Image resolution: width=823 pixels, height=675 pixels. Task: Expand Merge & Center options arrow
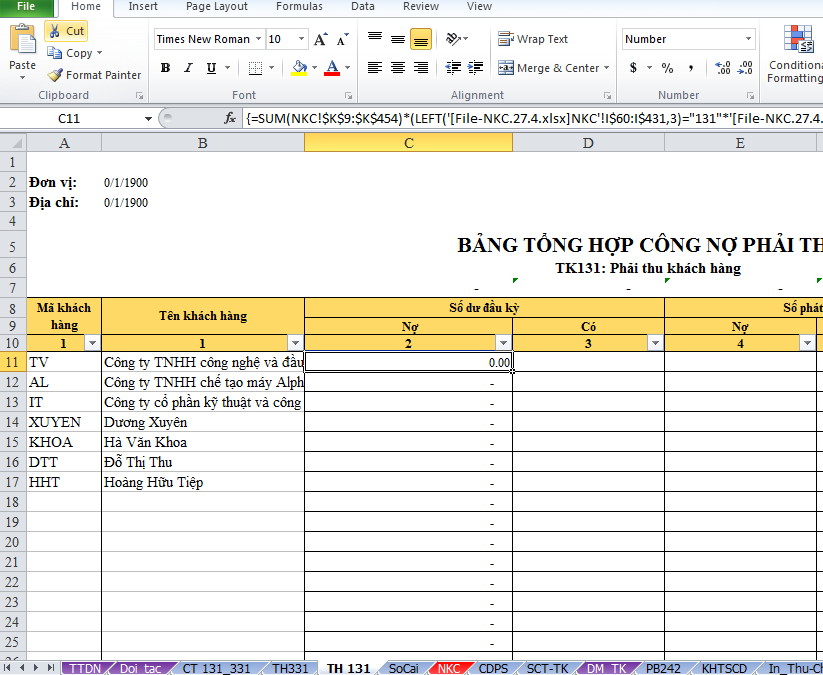(607, 68)
